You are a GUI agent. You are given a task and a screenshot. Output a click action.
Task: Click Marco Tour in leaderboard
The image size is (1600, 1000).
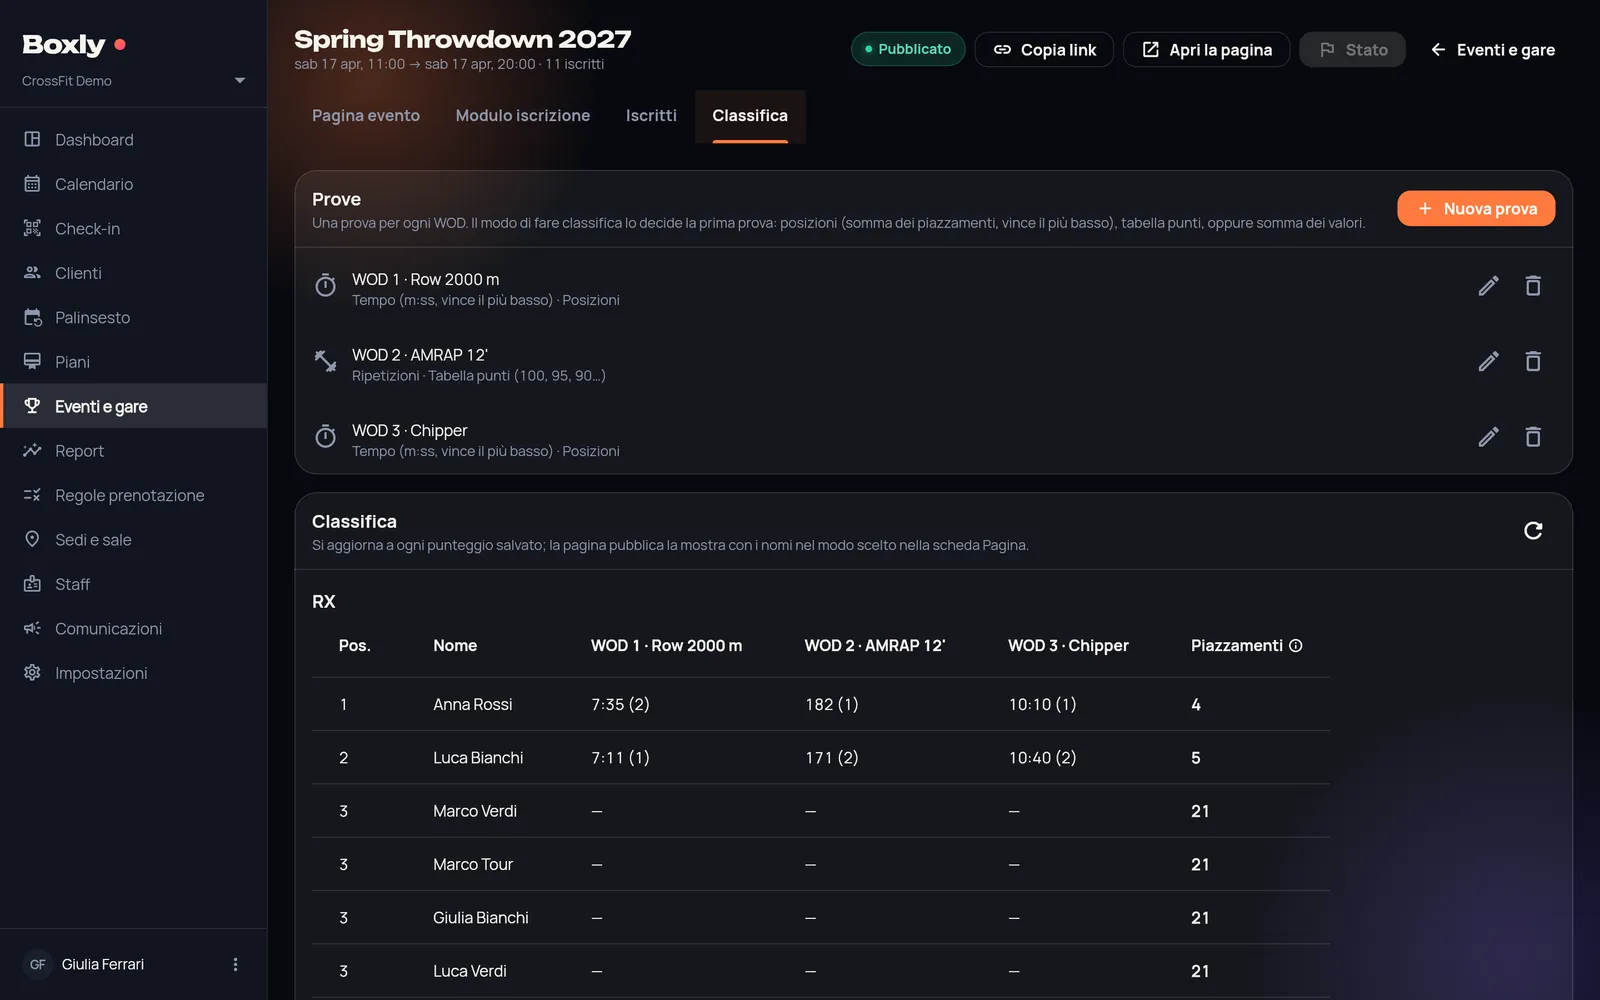click(473, 865)
